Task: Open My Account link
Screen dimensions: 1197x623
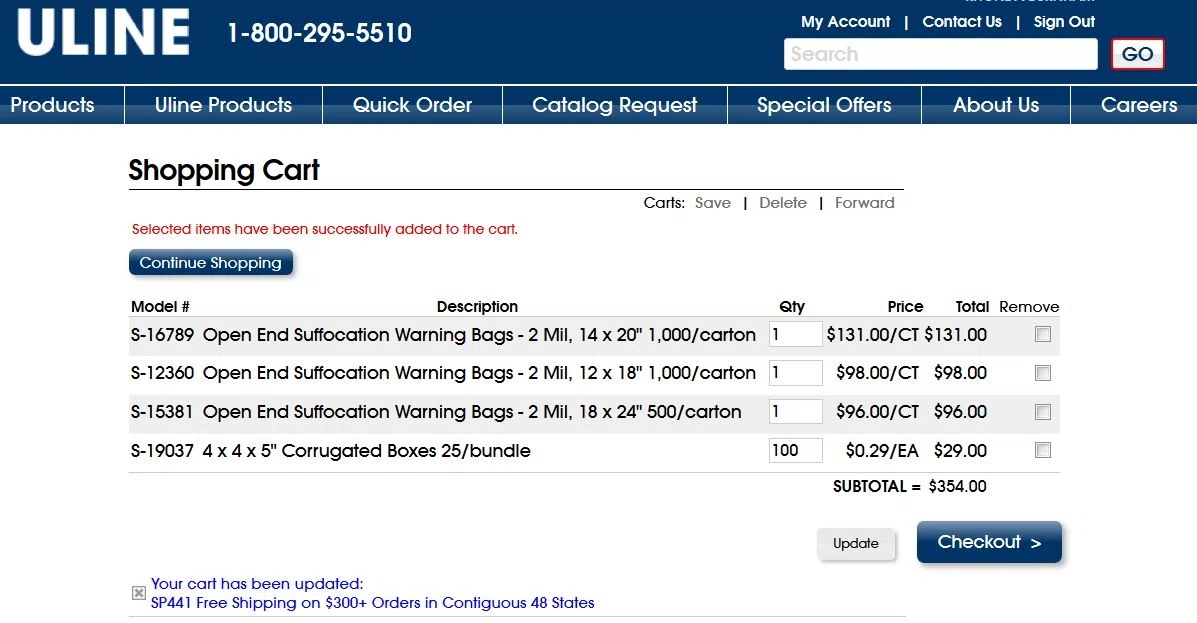Action: (x=845, y=21)
